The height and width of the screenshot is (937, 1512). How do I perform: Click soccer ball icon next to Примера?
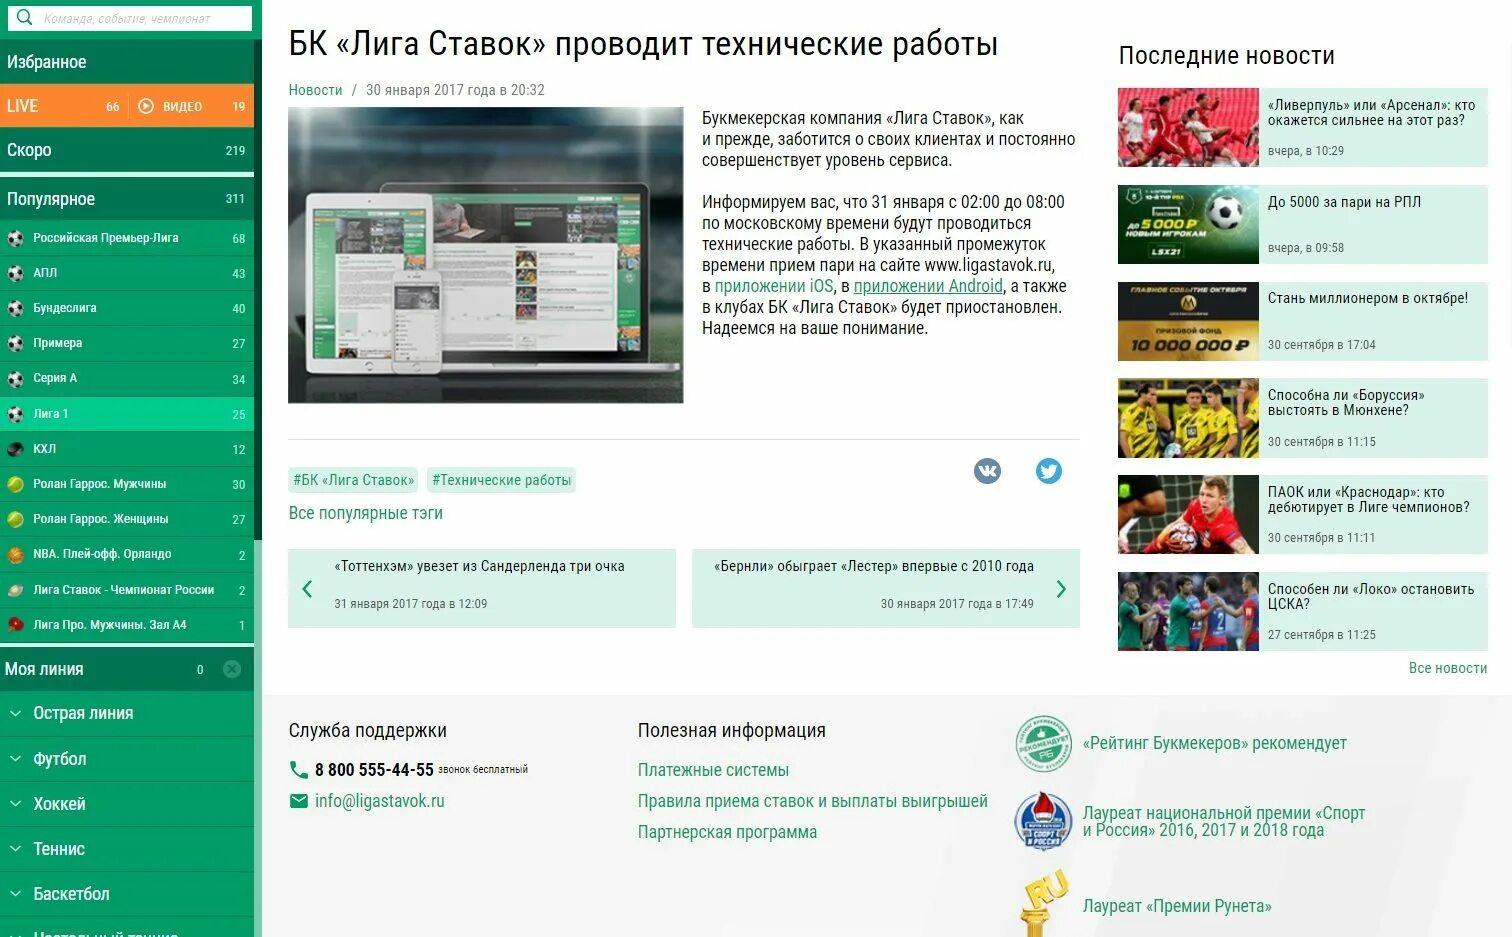click(15, 343)
